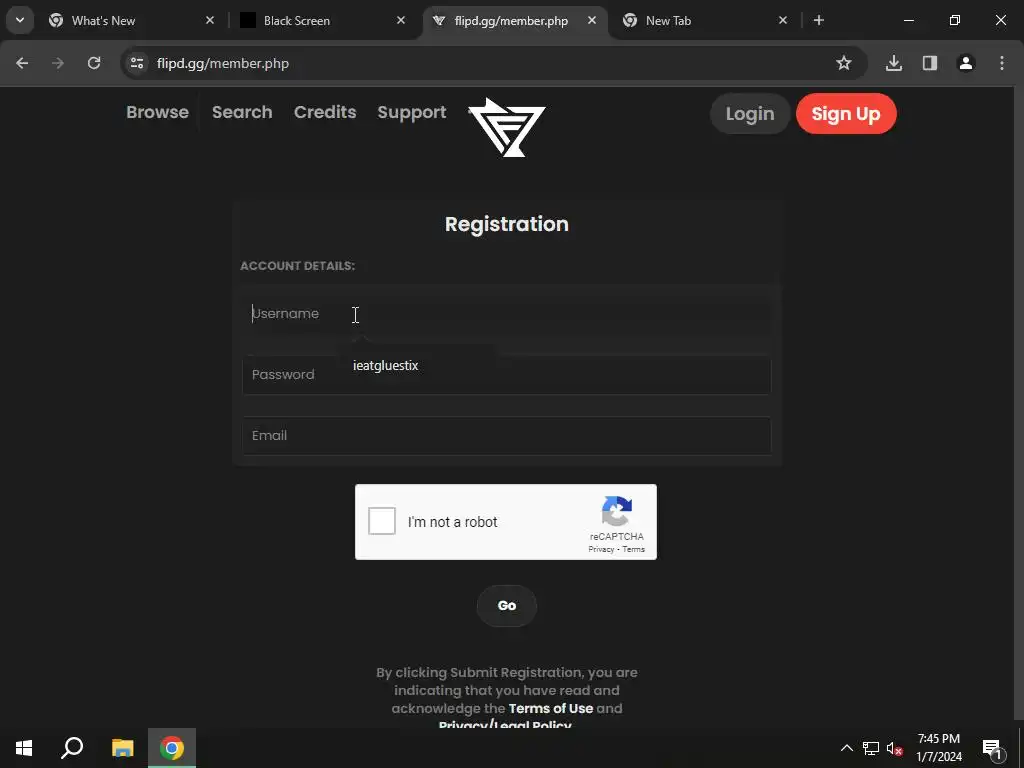Open the File Explorer taskbar icon

pos(123,748)
